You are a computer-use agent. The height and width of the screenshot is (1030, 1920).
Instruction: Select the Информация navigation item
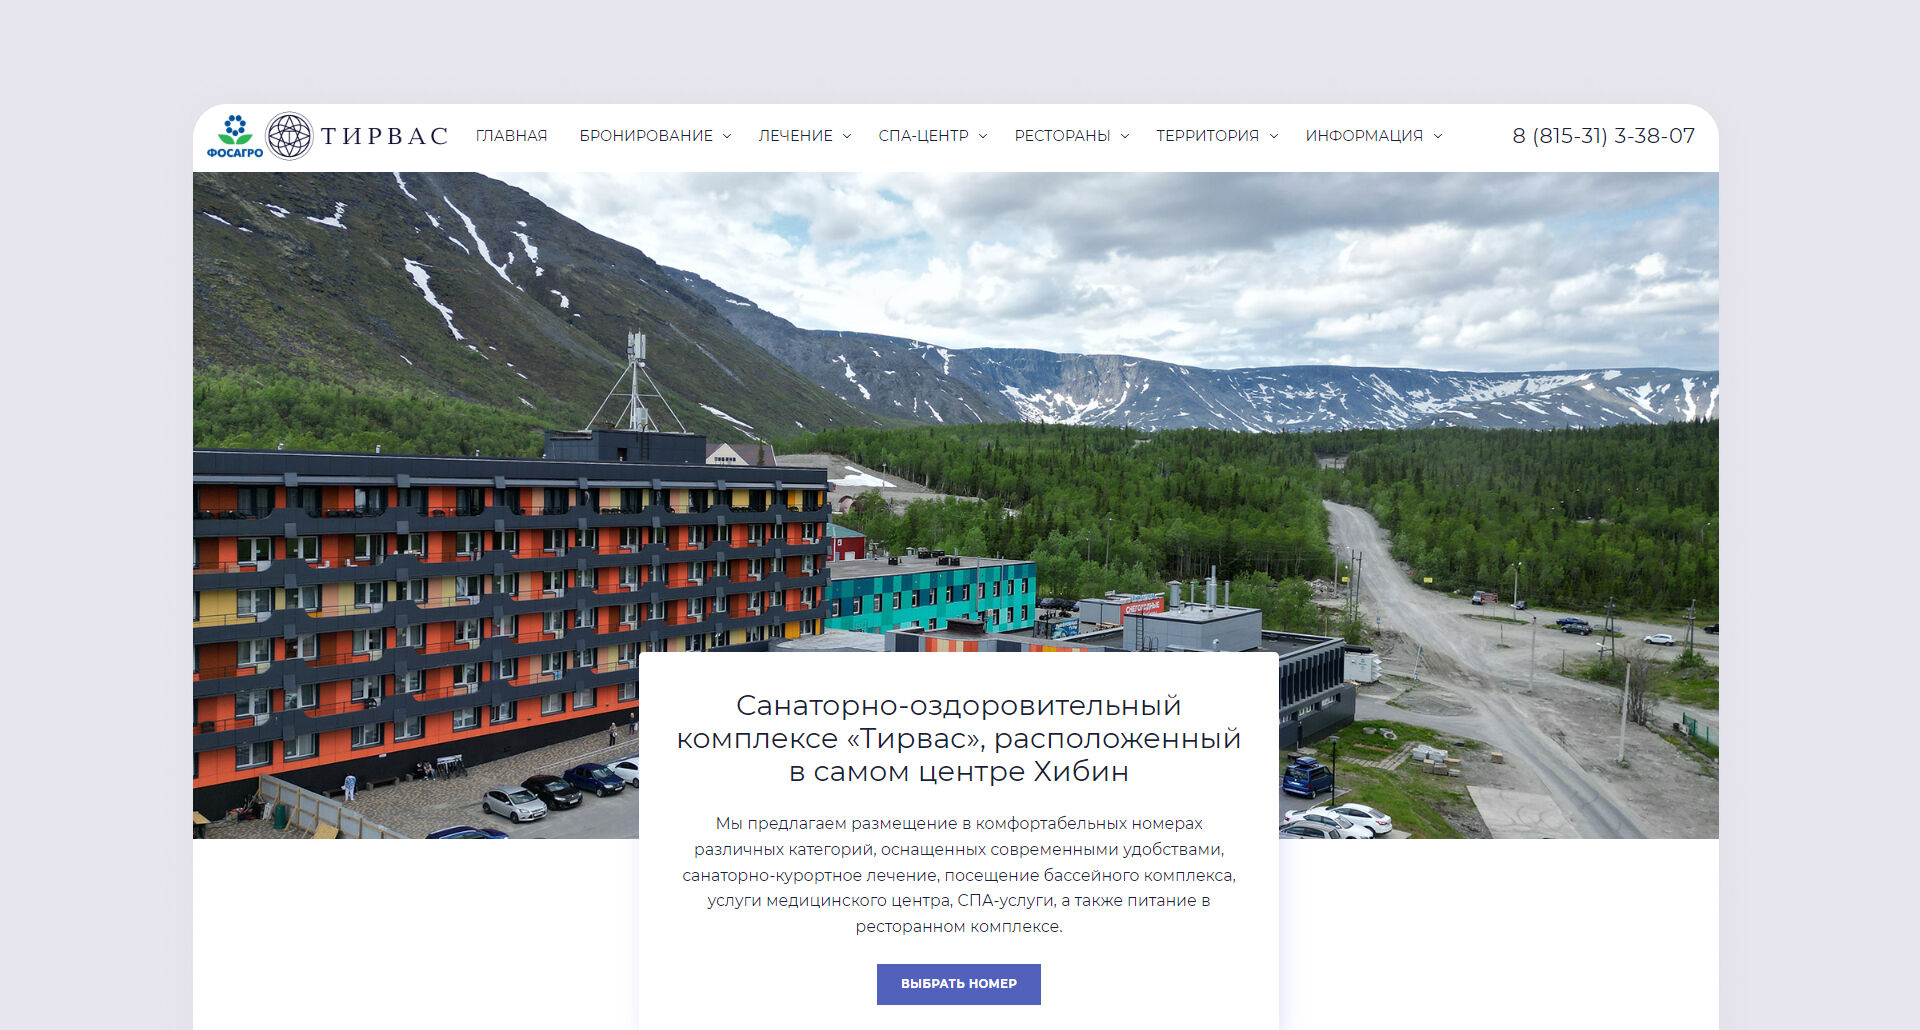click(1364, 136)
